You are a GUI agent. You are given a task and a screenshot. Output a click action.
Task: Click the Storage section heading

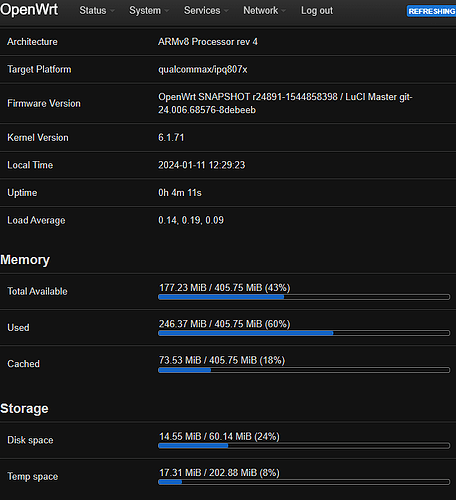(x=24, y=408)
